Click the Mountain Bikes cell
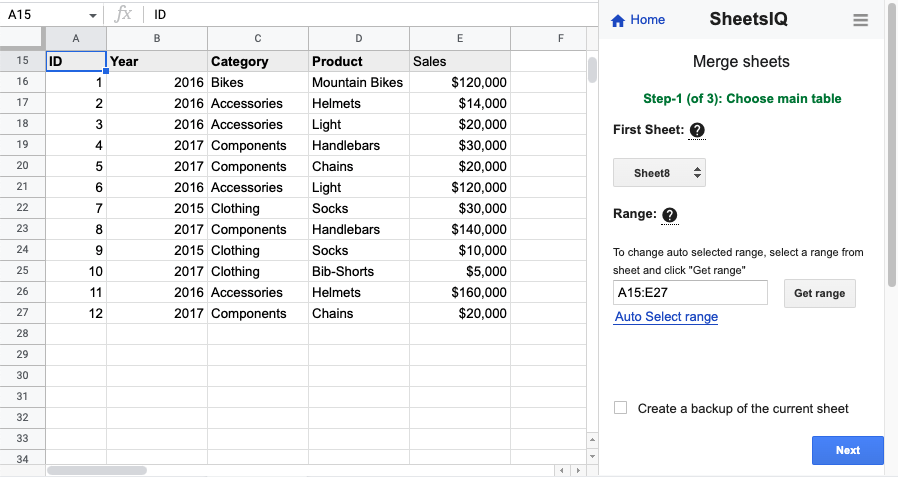898x477 pixels. [359, 82]
